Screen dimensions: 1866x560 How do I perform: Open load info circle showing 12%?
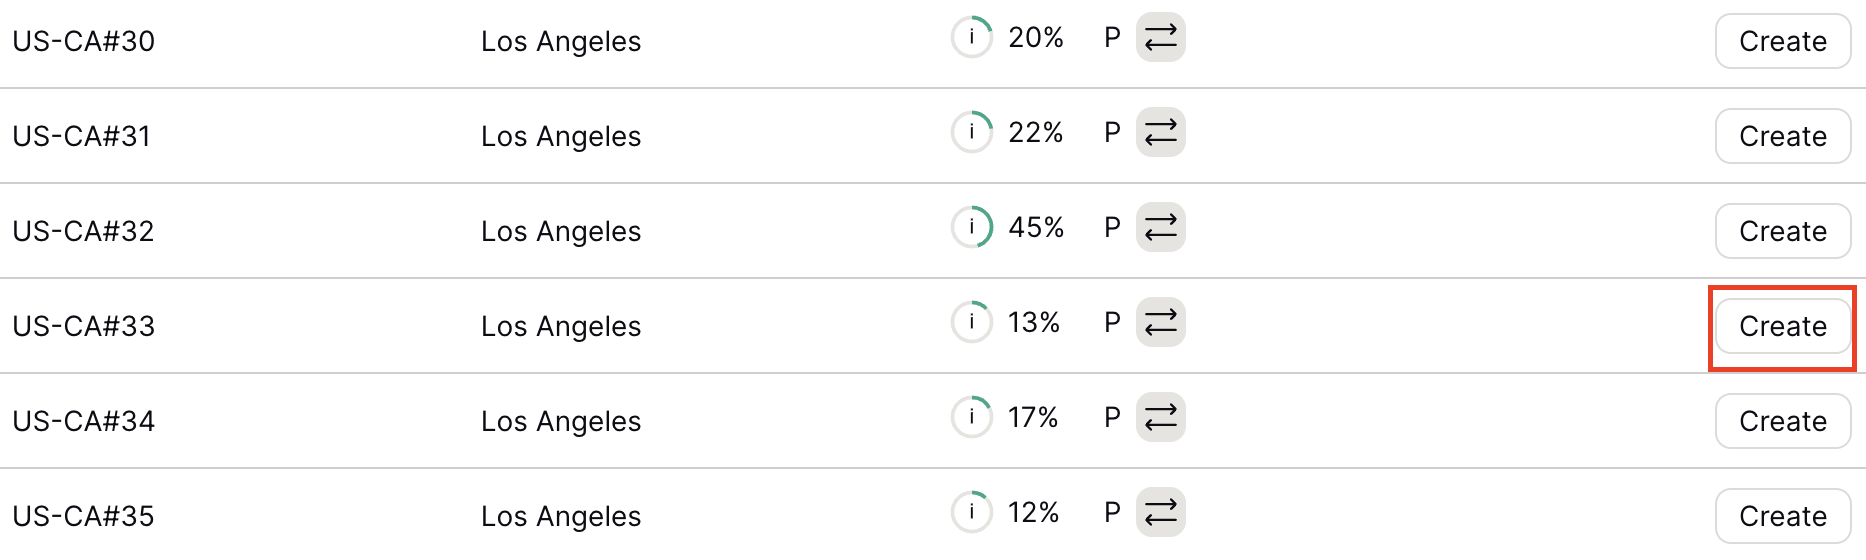coord(972,512)
